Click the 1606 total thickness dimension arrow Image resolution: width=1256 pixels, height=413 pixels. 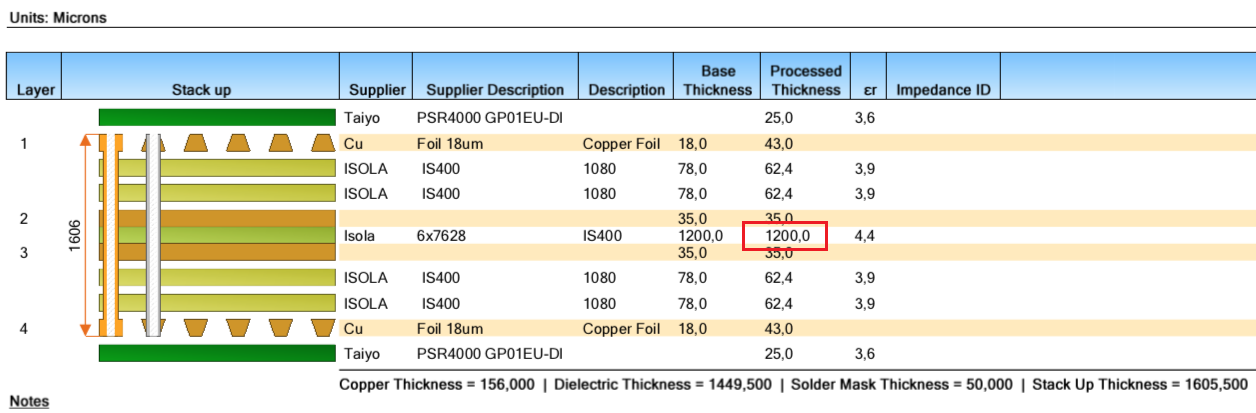(x=85, y=235)
